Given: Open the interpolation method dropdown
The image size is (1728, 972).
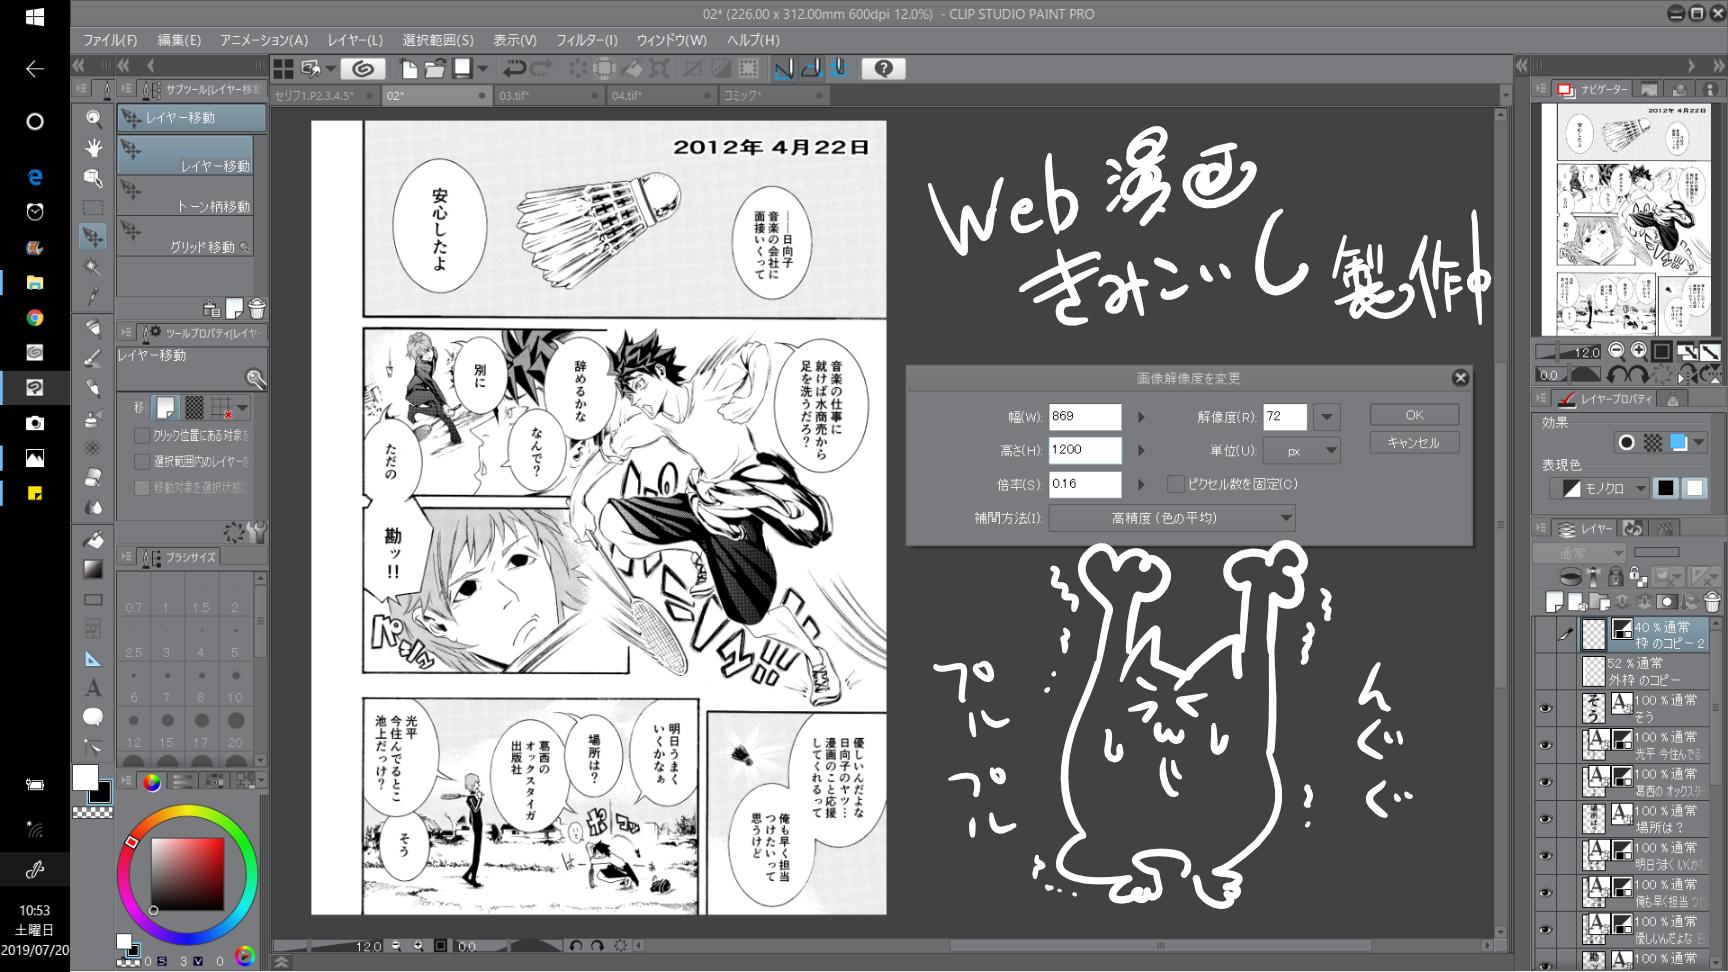Looking at the screenshot, I should point(1172,518).
